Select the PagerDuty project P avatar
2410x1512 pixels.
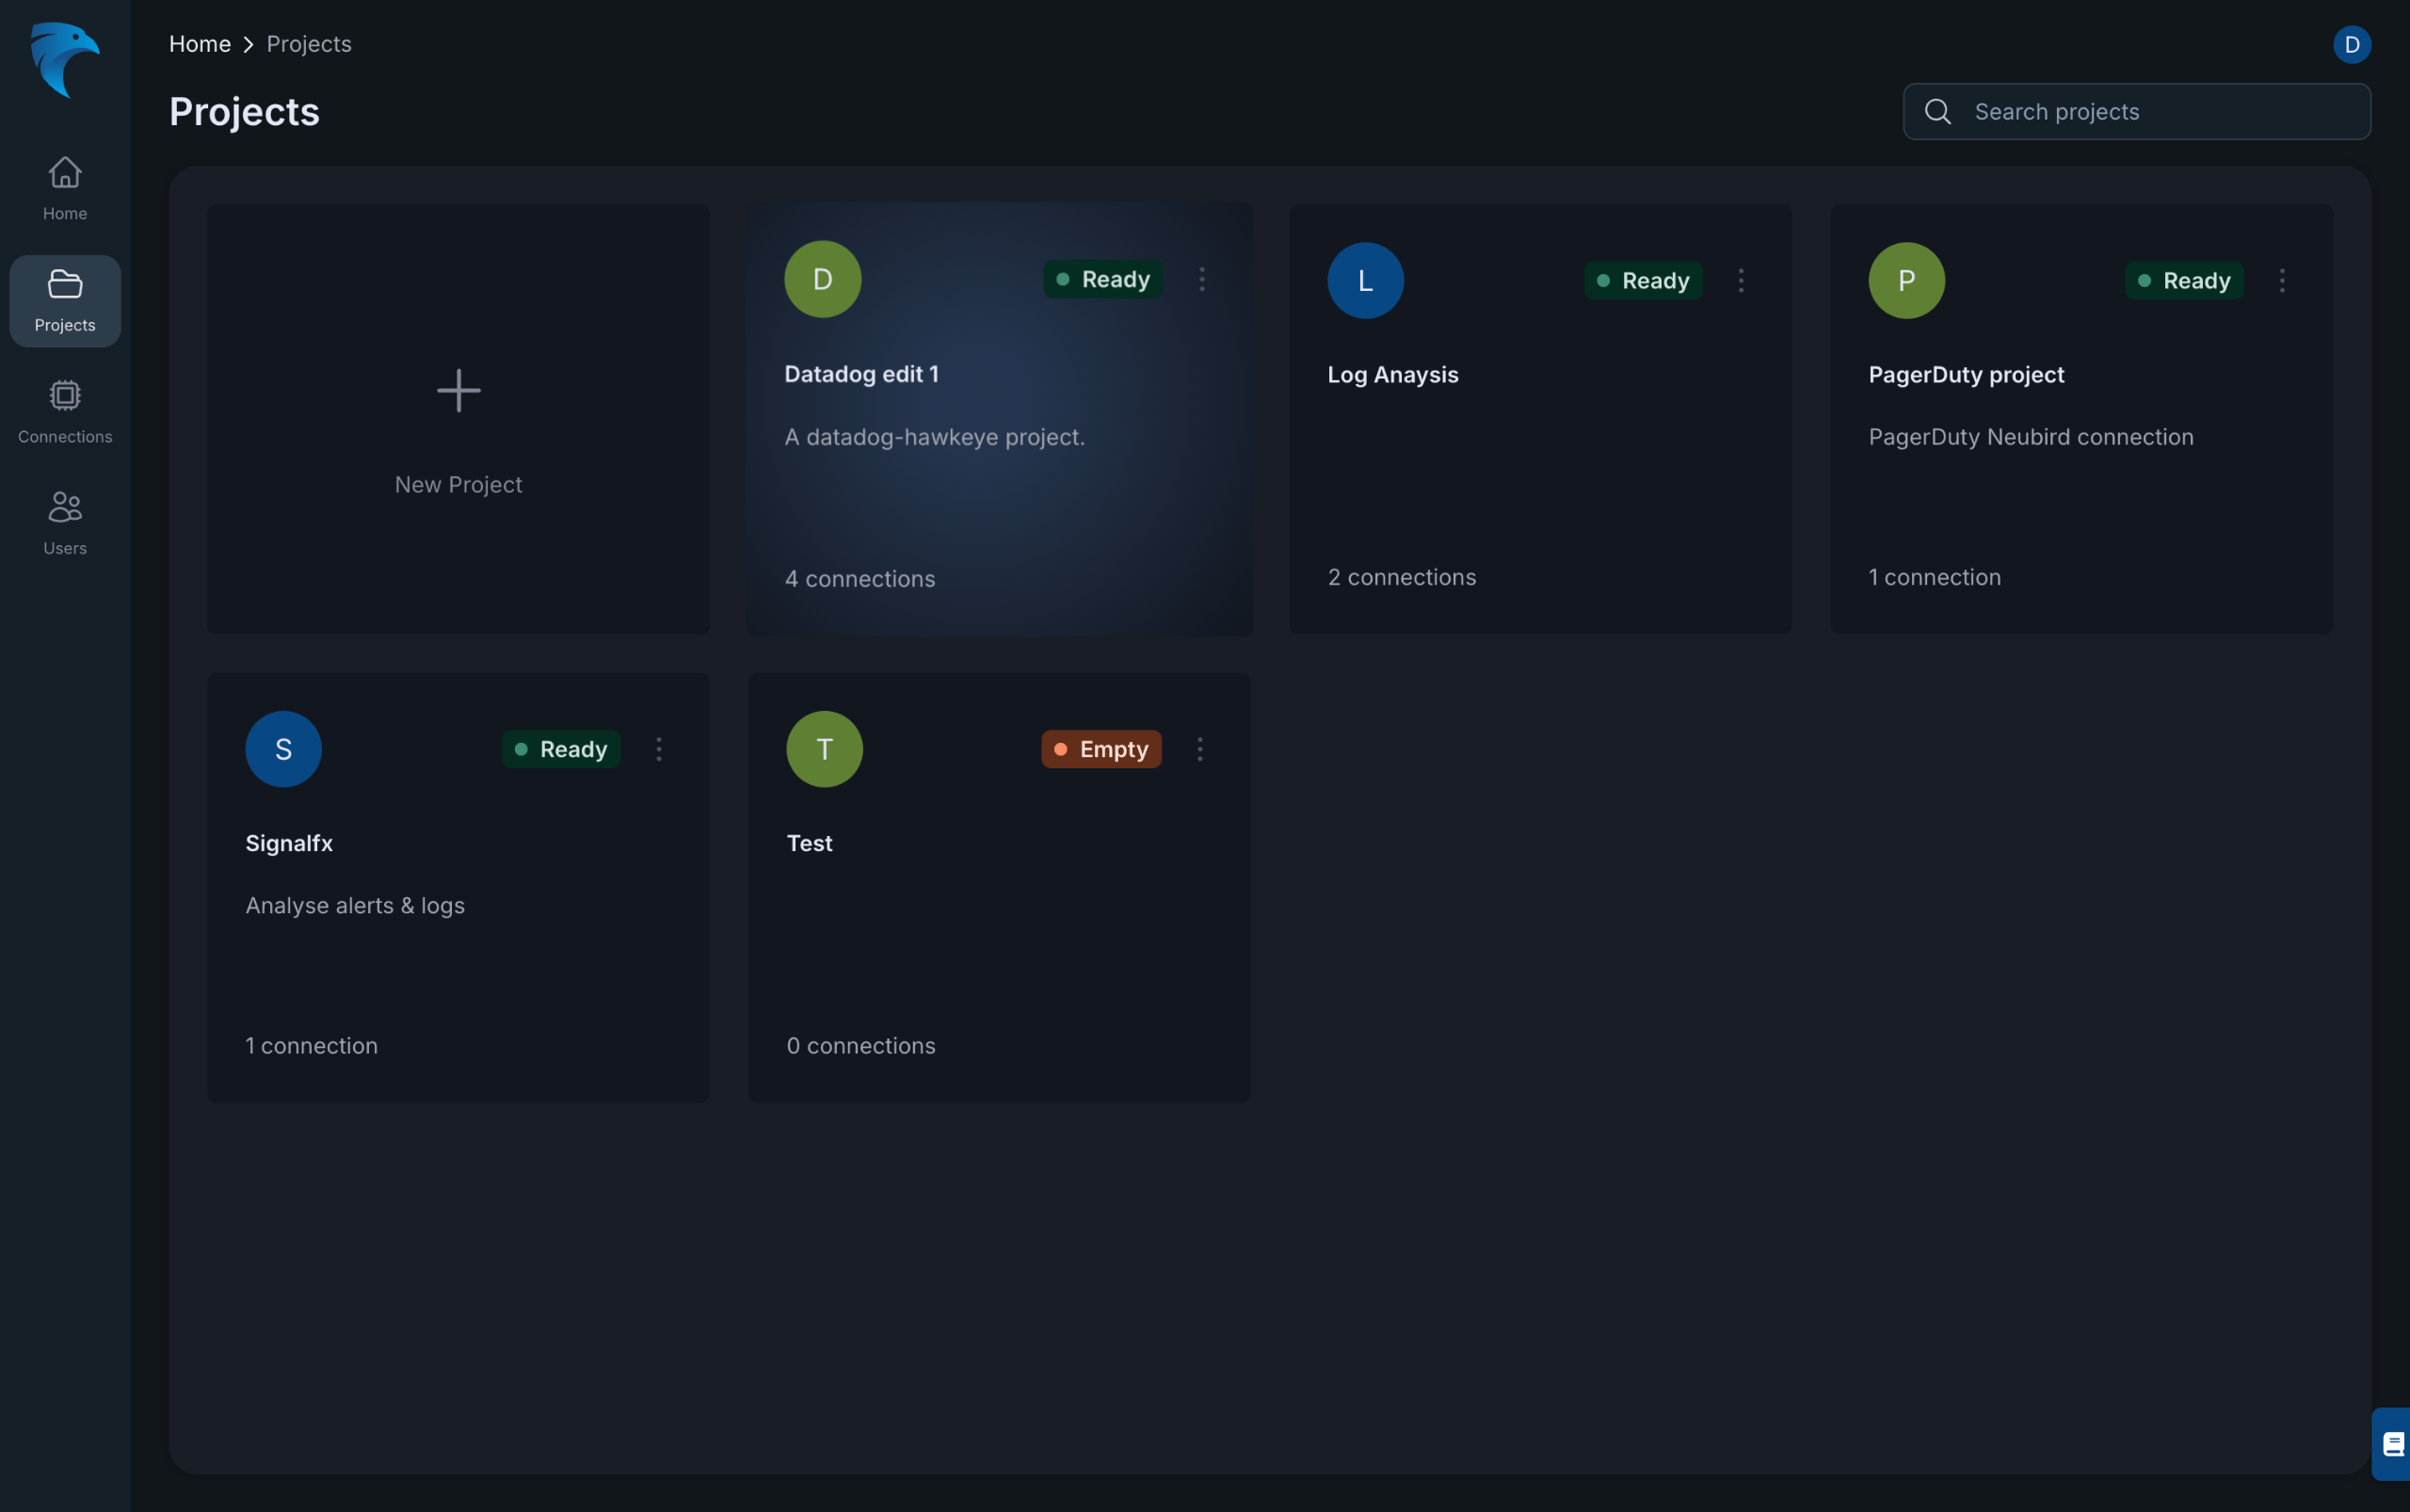[1906, 281]
